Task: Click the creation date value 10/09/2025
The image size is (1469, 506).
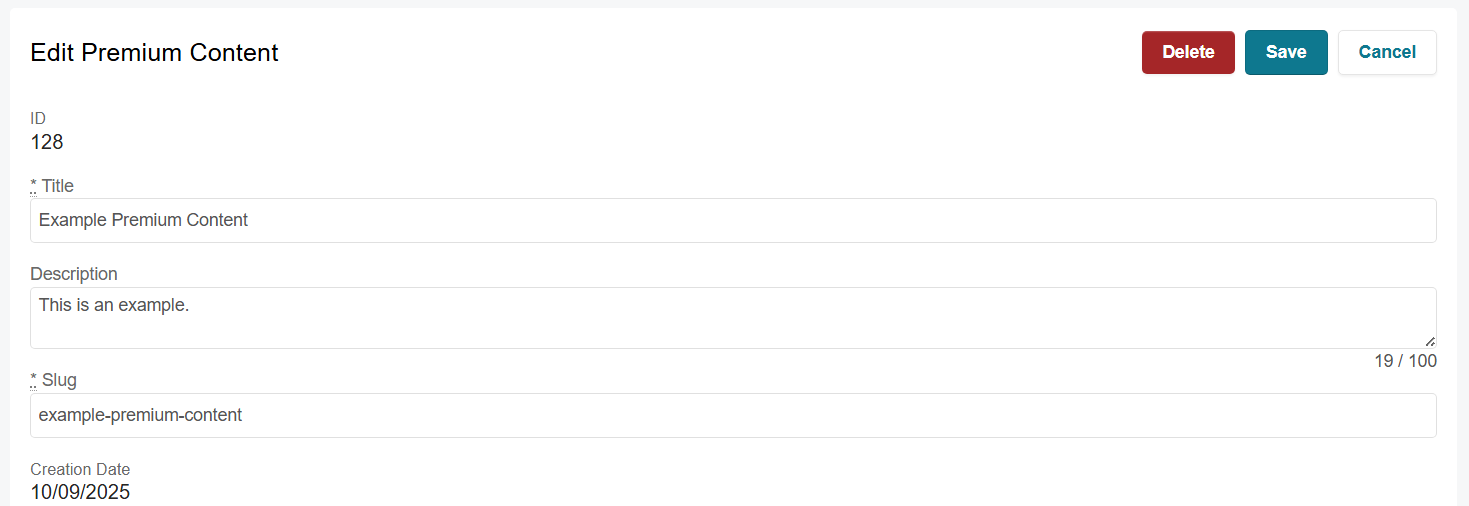Action: click(80, 492)
